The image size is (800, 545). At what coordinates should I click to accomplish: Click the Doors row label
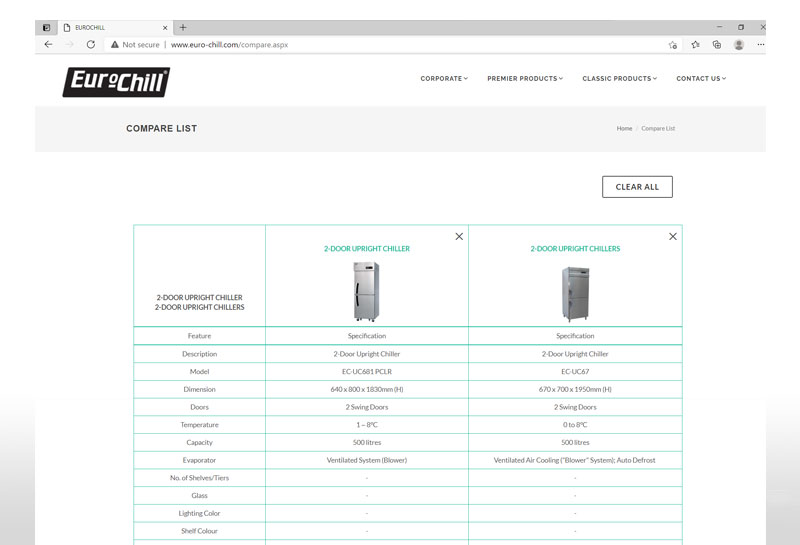(x=199, y=407)
